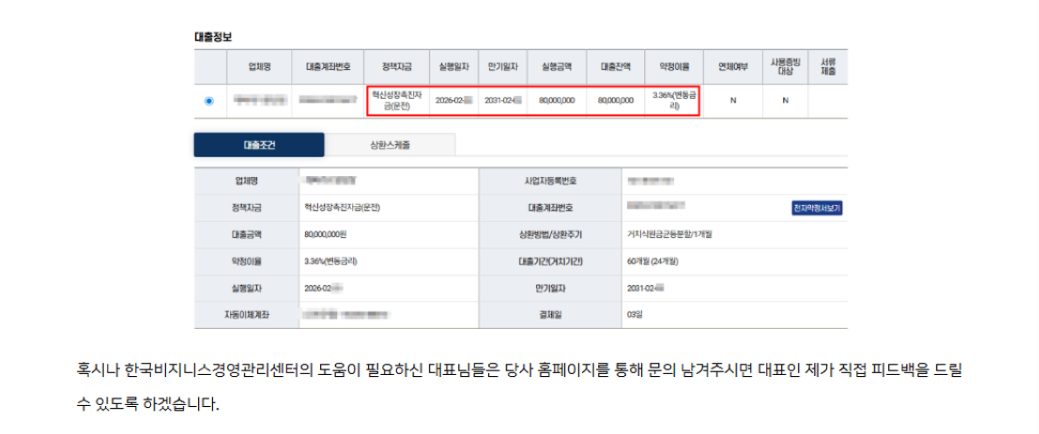The image size is (1039, 434).
Task: Click the 상환방법/상환주기 label
Action: coord(550,235)
